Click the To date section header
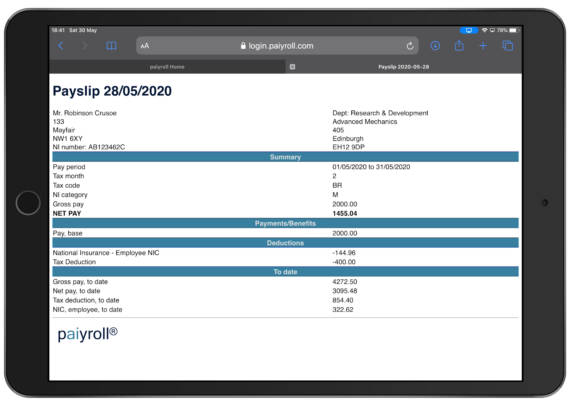569x400 pixels. pyautogui.click(x=285, y=272)
